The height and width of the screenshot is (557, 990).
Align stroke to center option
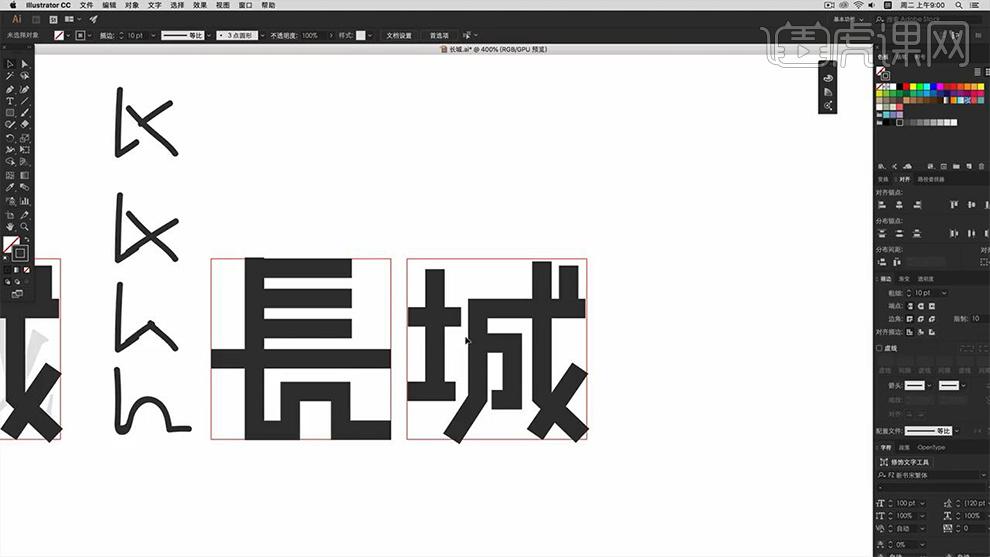(x=910, y=332)
